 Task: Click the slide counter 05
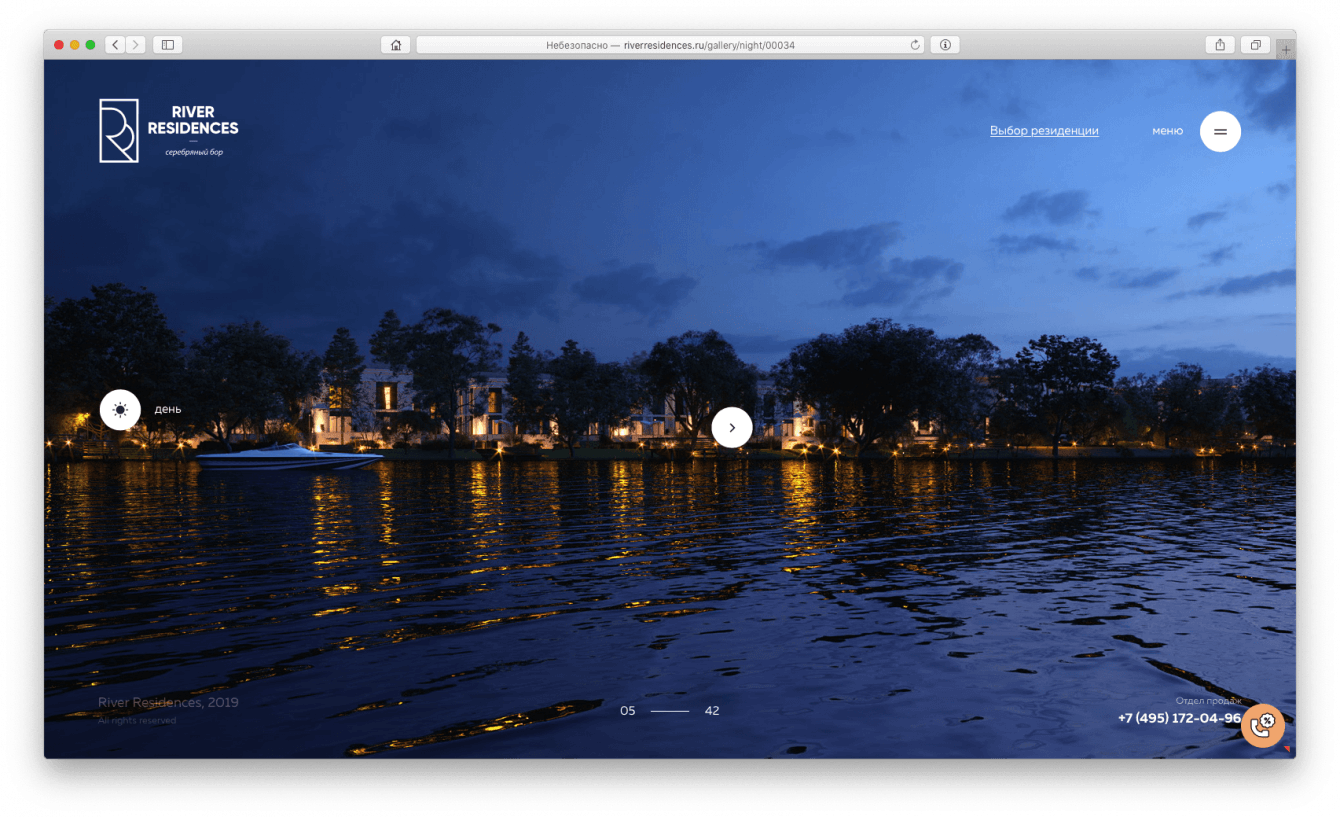click(628, 711)
